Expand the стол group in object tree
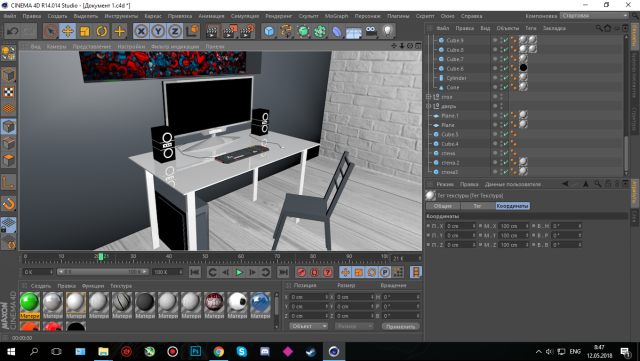640x361 pixels. (429, 97)
